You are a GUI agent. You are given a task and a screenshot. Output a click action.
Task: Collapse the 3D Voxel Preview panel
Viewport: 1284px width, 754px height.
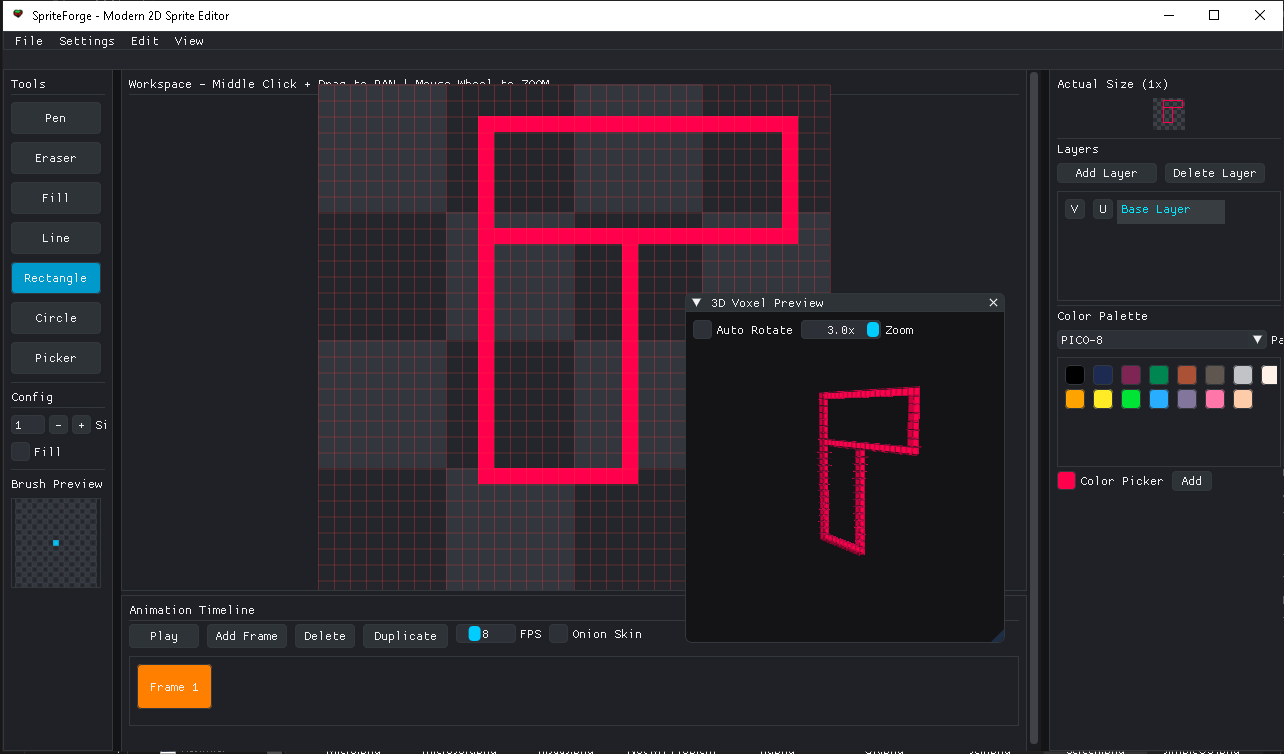697,303
